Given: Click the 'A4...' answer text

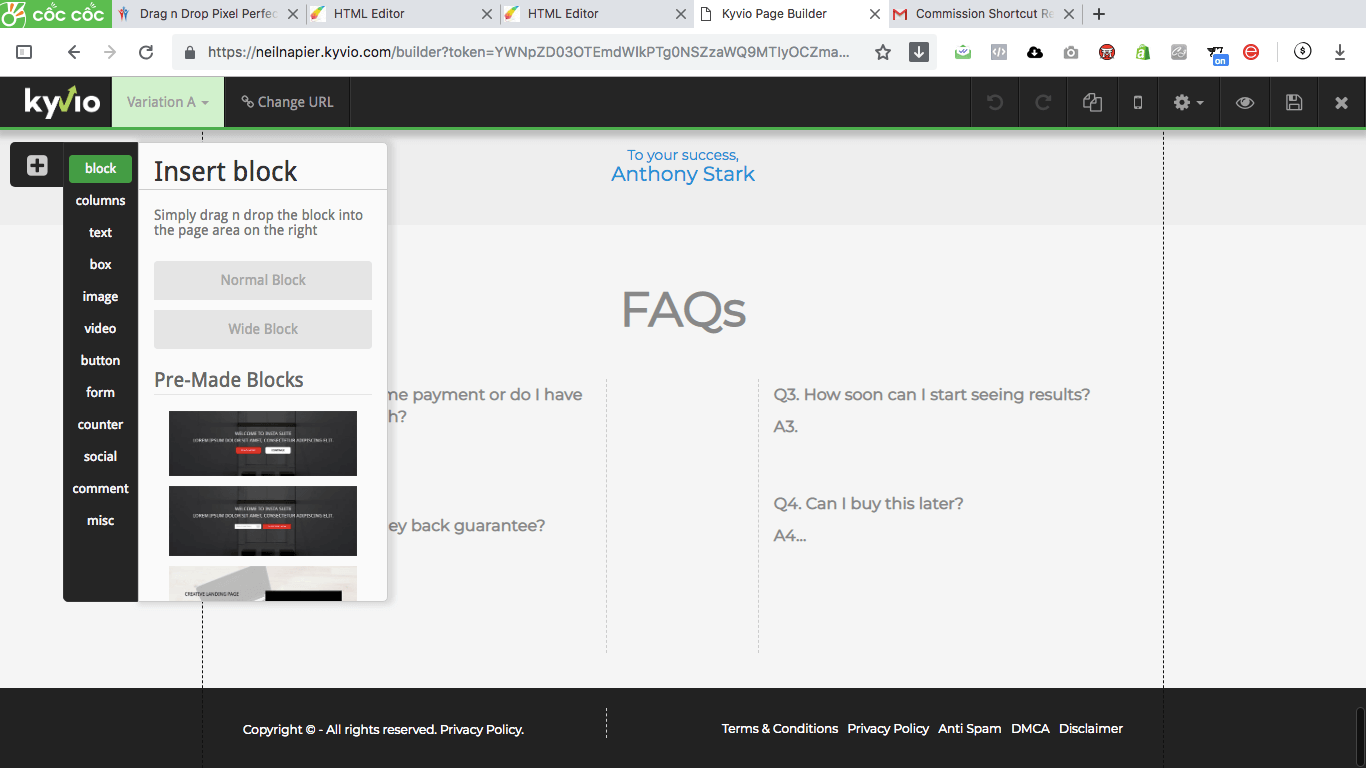Looking at the screenshot, I should 790,535.
